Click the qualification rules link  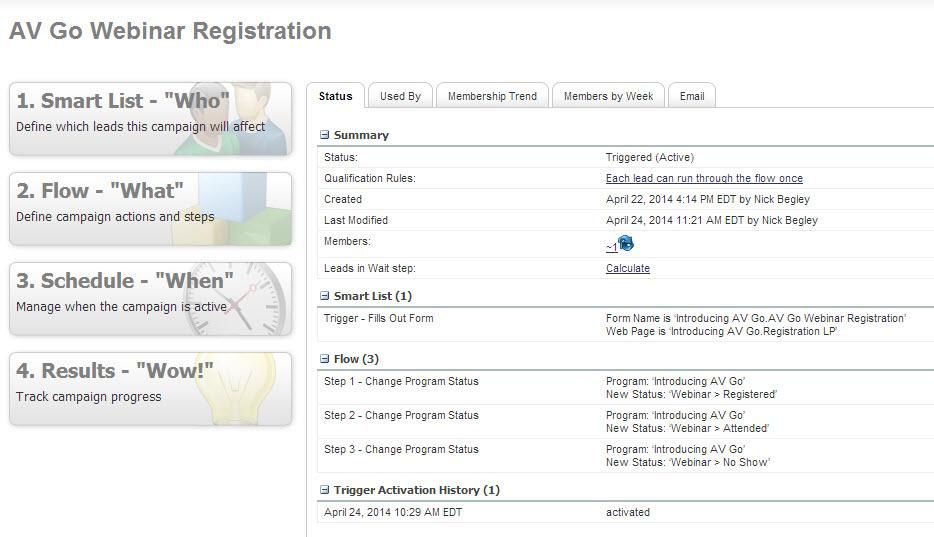[x=704, y=179]
